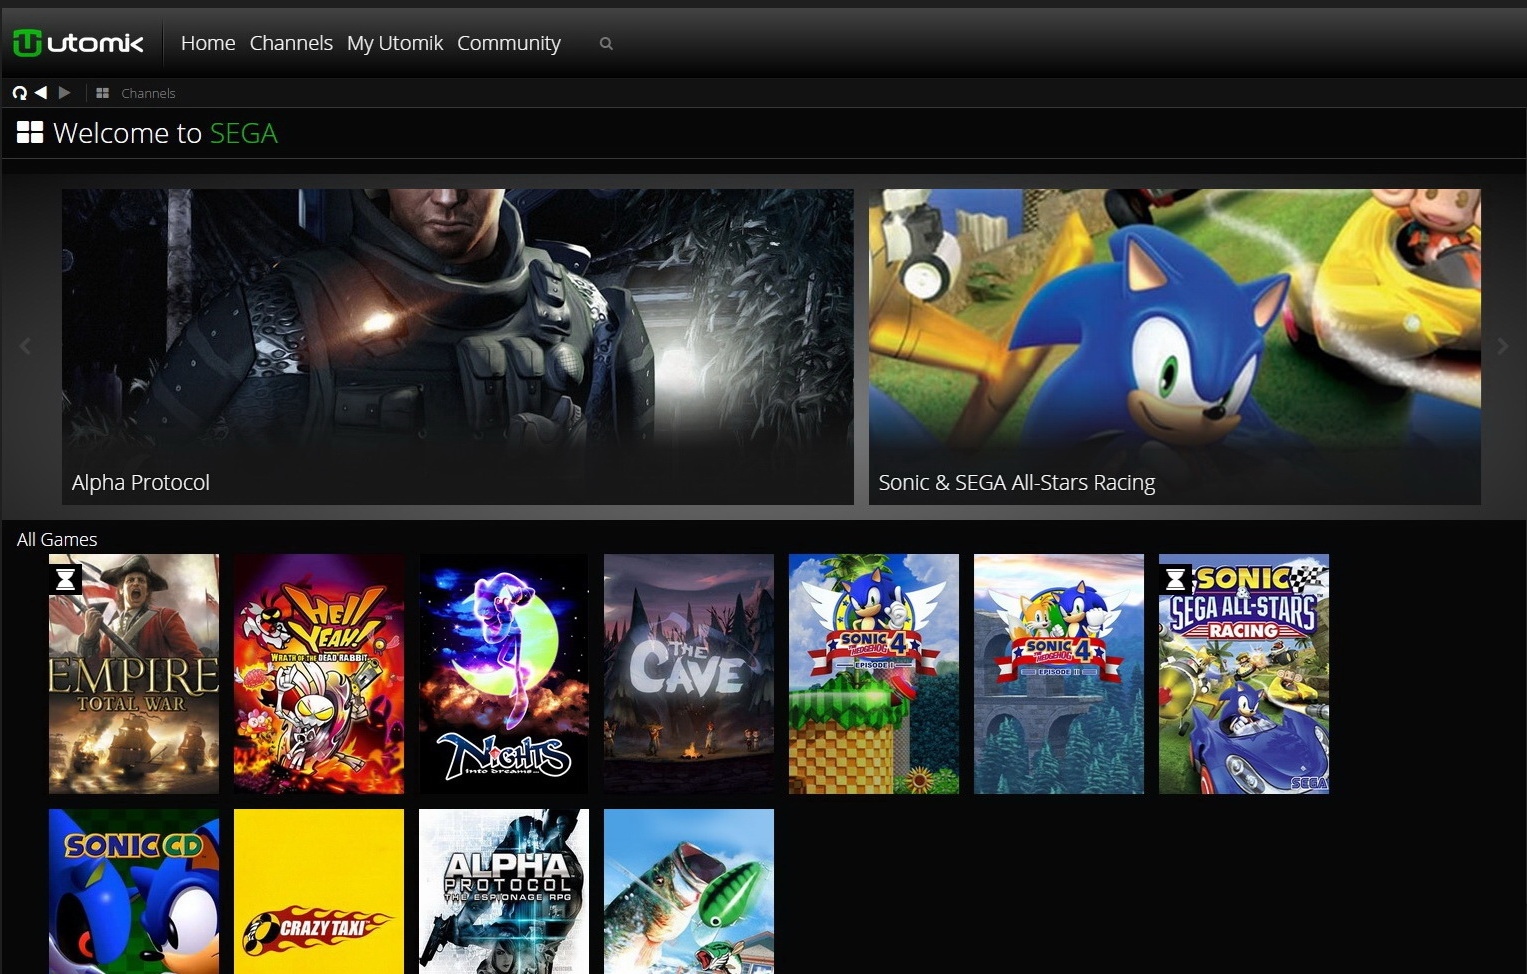This screenshot has width=1527, height=974.
Task: Click the grid icon next to Welcome to SEGA
Action: point(30,132)
